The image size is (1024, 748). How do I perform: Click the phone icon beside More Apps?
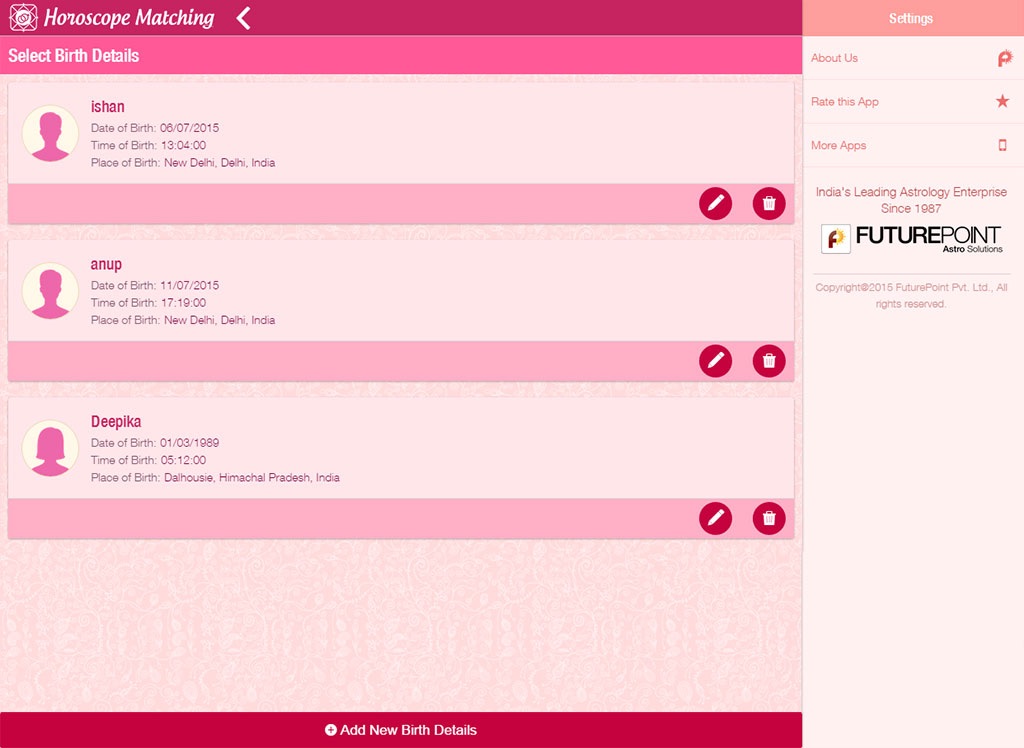click(1003, 145)
